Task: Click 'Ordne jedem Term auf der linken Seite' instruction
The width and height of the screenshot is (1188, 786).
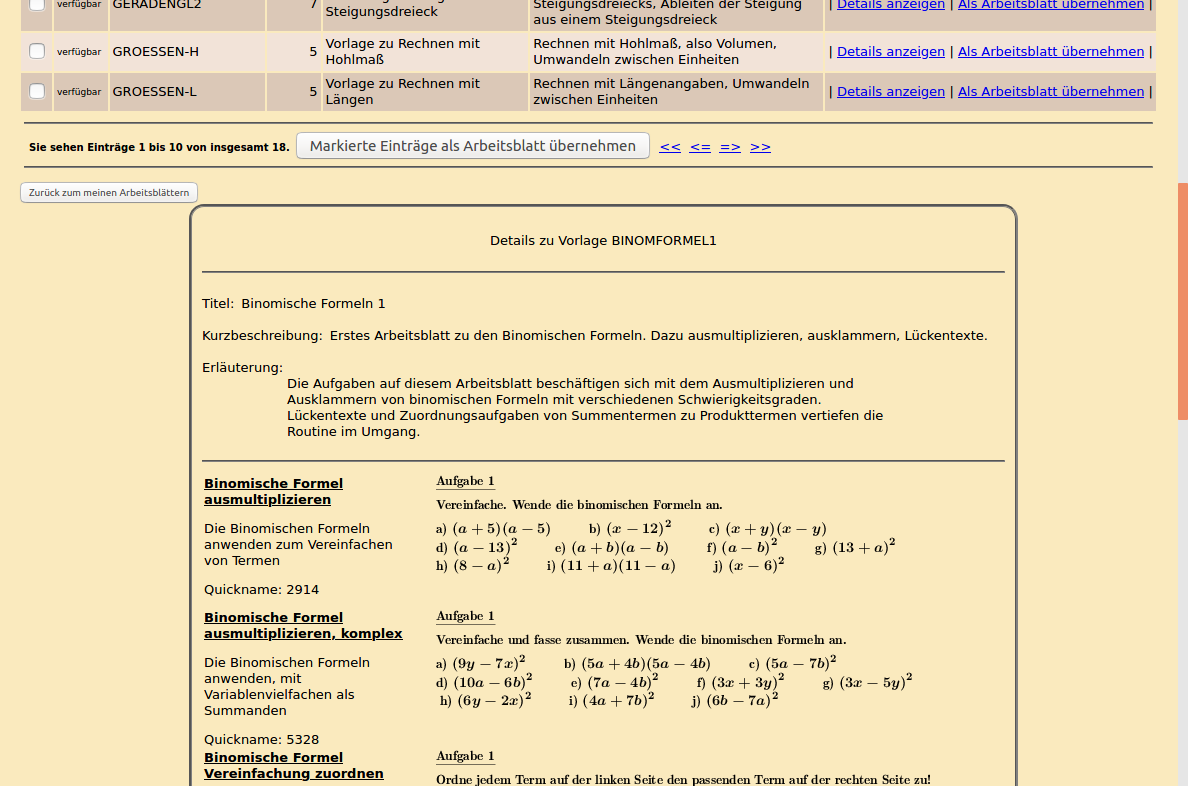Action: (683, 779)
